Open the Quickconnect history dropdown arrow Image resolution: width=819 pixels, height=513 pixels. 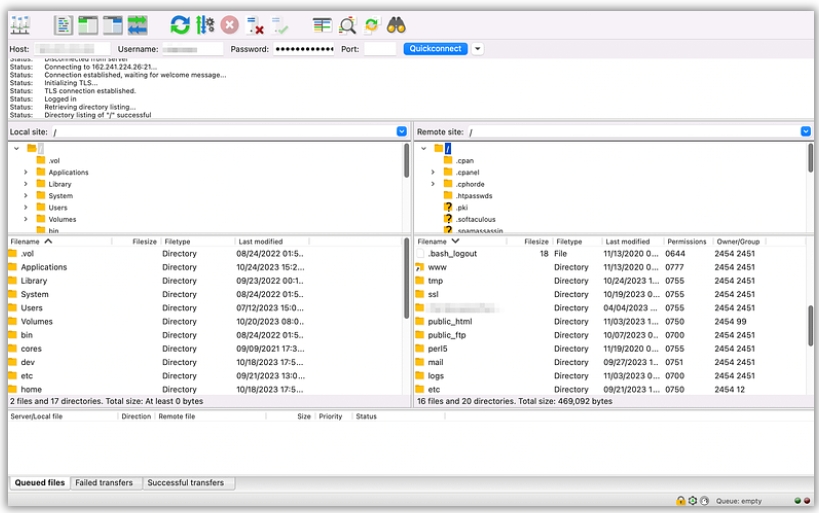pos(477,48)
